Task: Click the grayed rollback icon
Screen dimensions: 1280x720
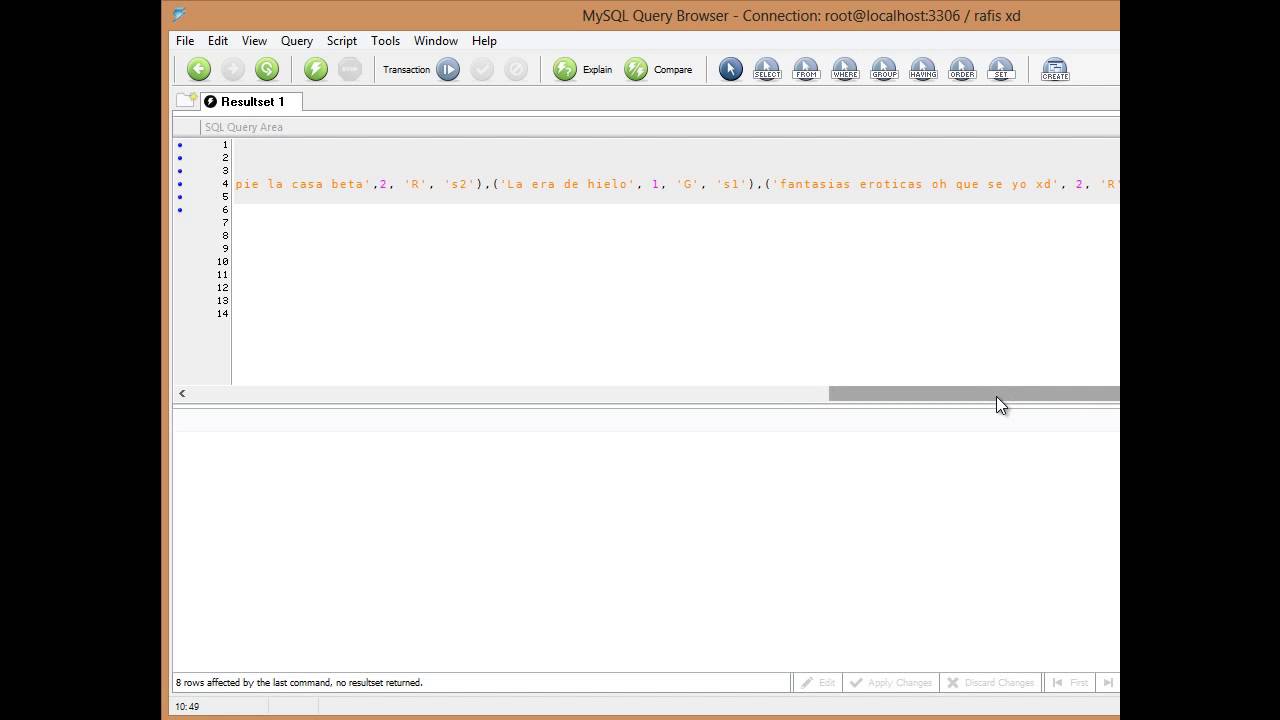Action: click(x=516, y=69)
